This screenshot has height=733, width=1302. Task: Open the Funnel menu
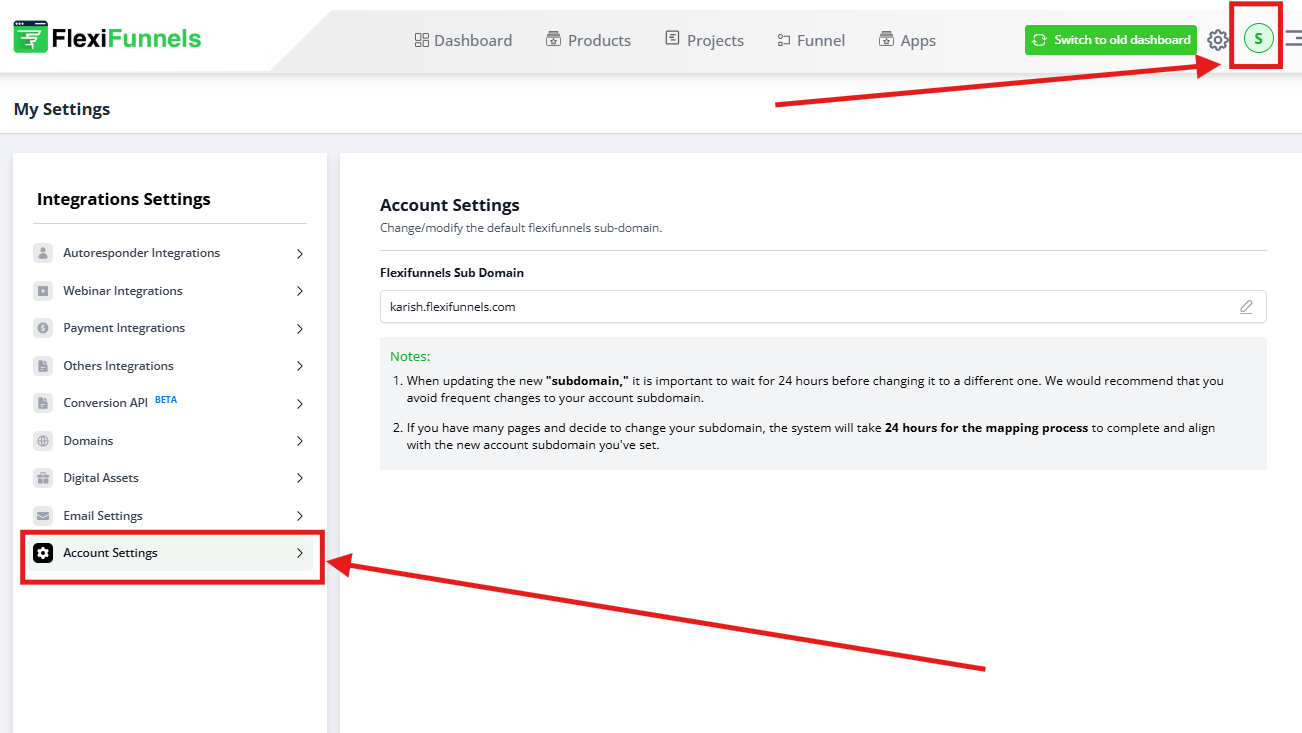[810, 40]
